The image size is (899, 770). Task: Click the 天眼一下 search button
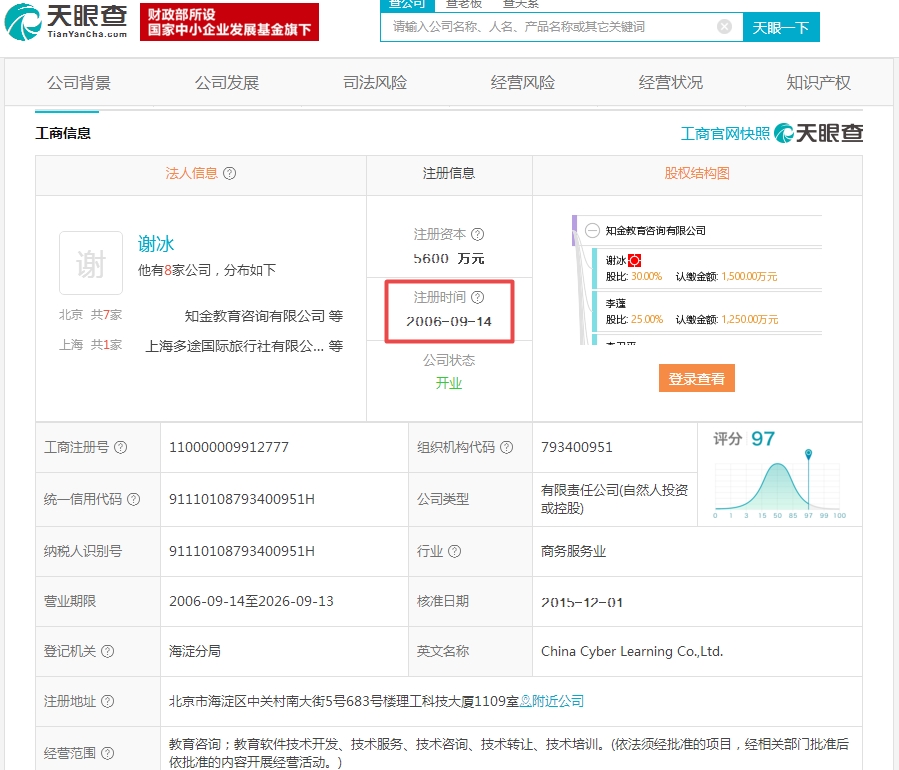click(x=781, y=27)
